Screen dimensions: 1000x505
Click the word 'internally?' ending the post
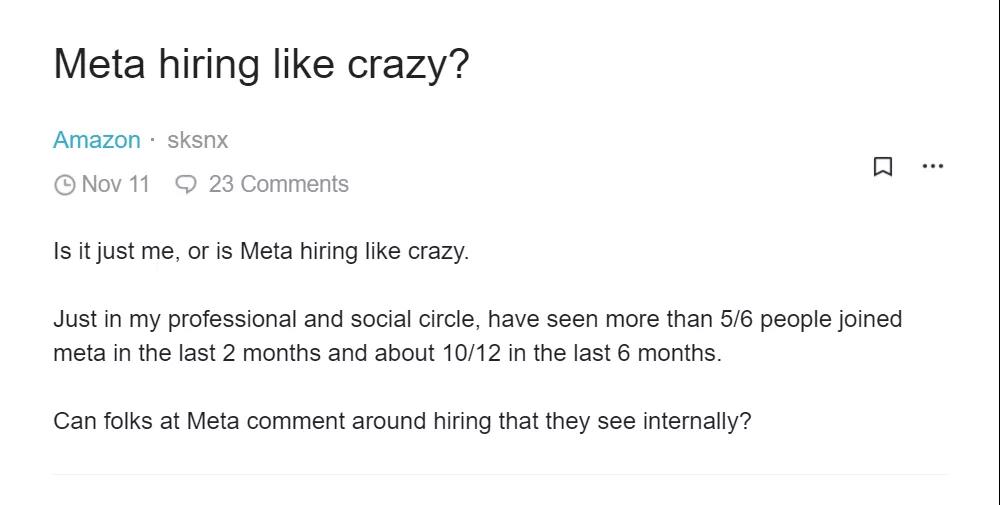697,421
